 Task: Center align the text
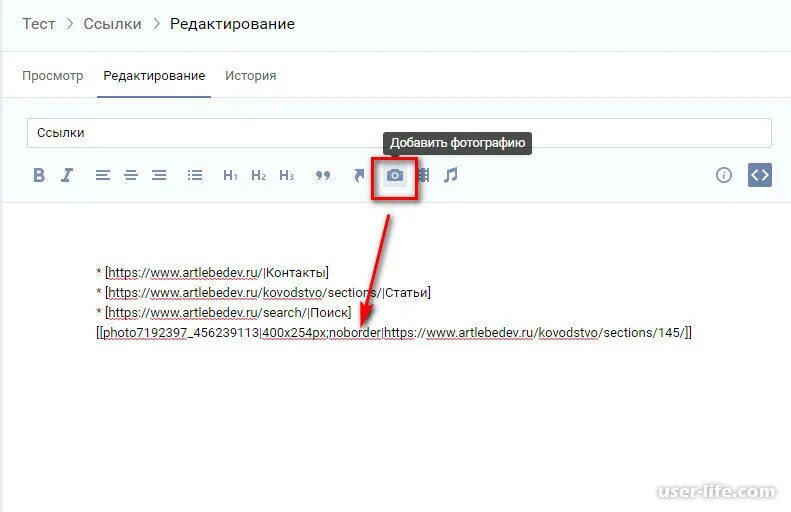pyautogui.click(x=131, y=175)
